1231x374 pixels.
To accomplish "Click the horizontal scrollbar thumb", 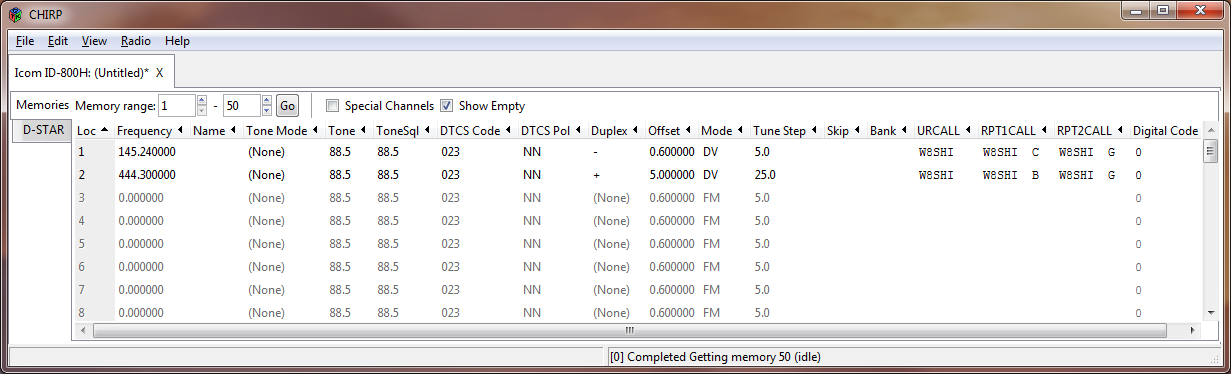I will [630, 330].
